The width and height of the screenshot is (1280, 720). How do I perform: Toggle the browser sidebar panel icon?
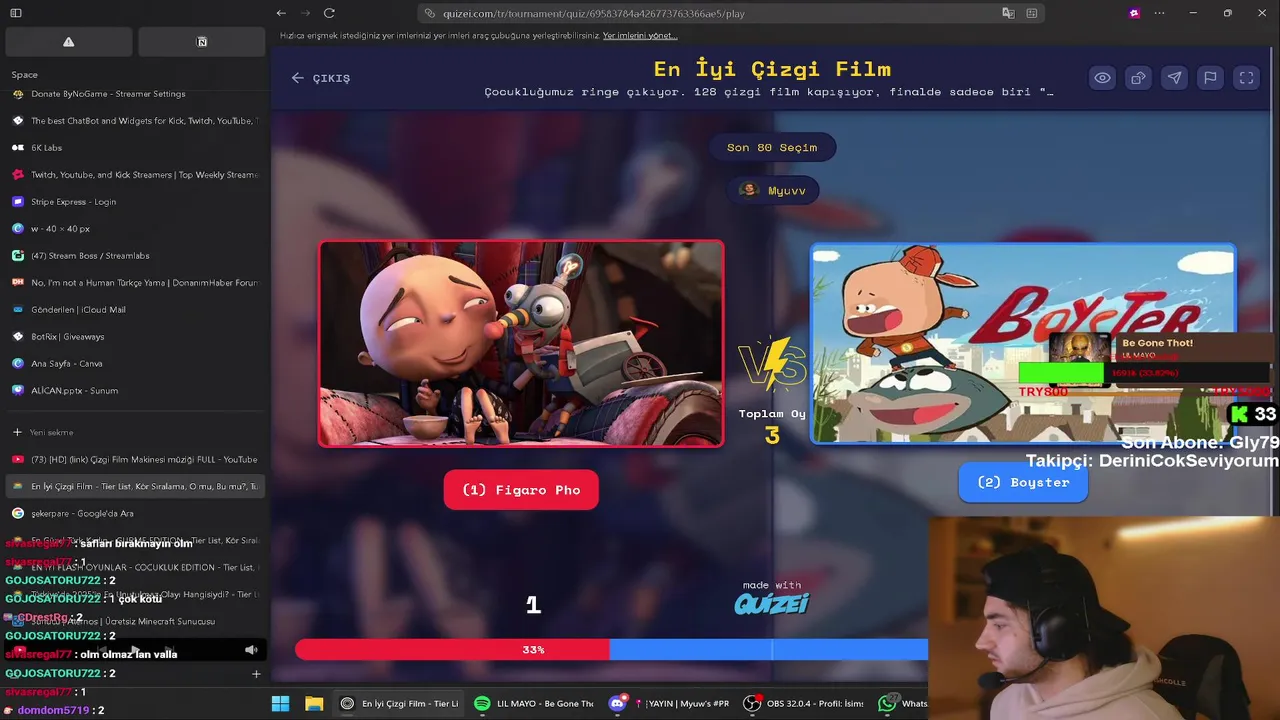(x=16, y=13)
